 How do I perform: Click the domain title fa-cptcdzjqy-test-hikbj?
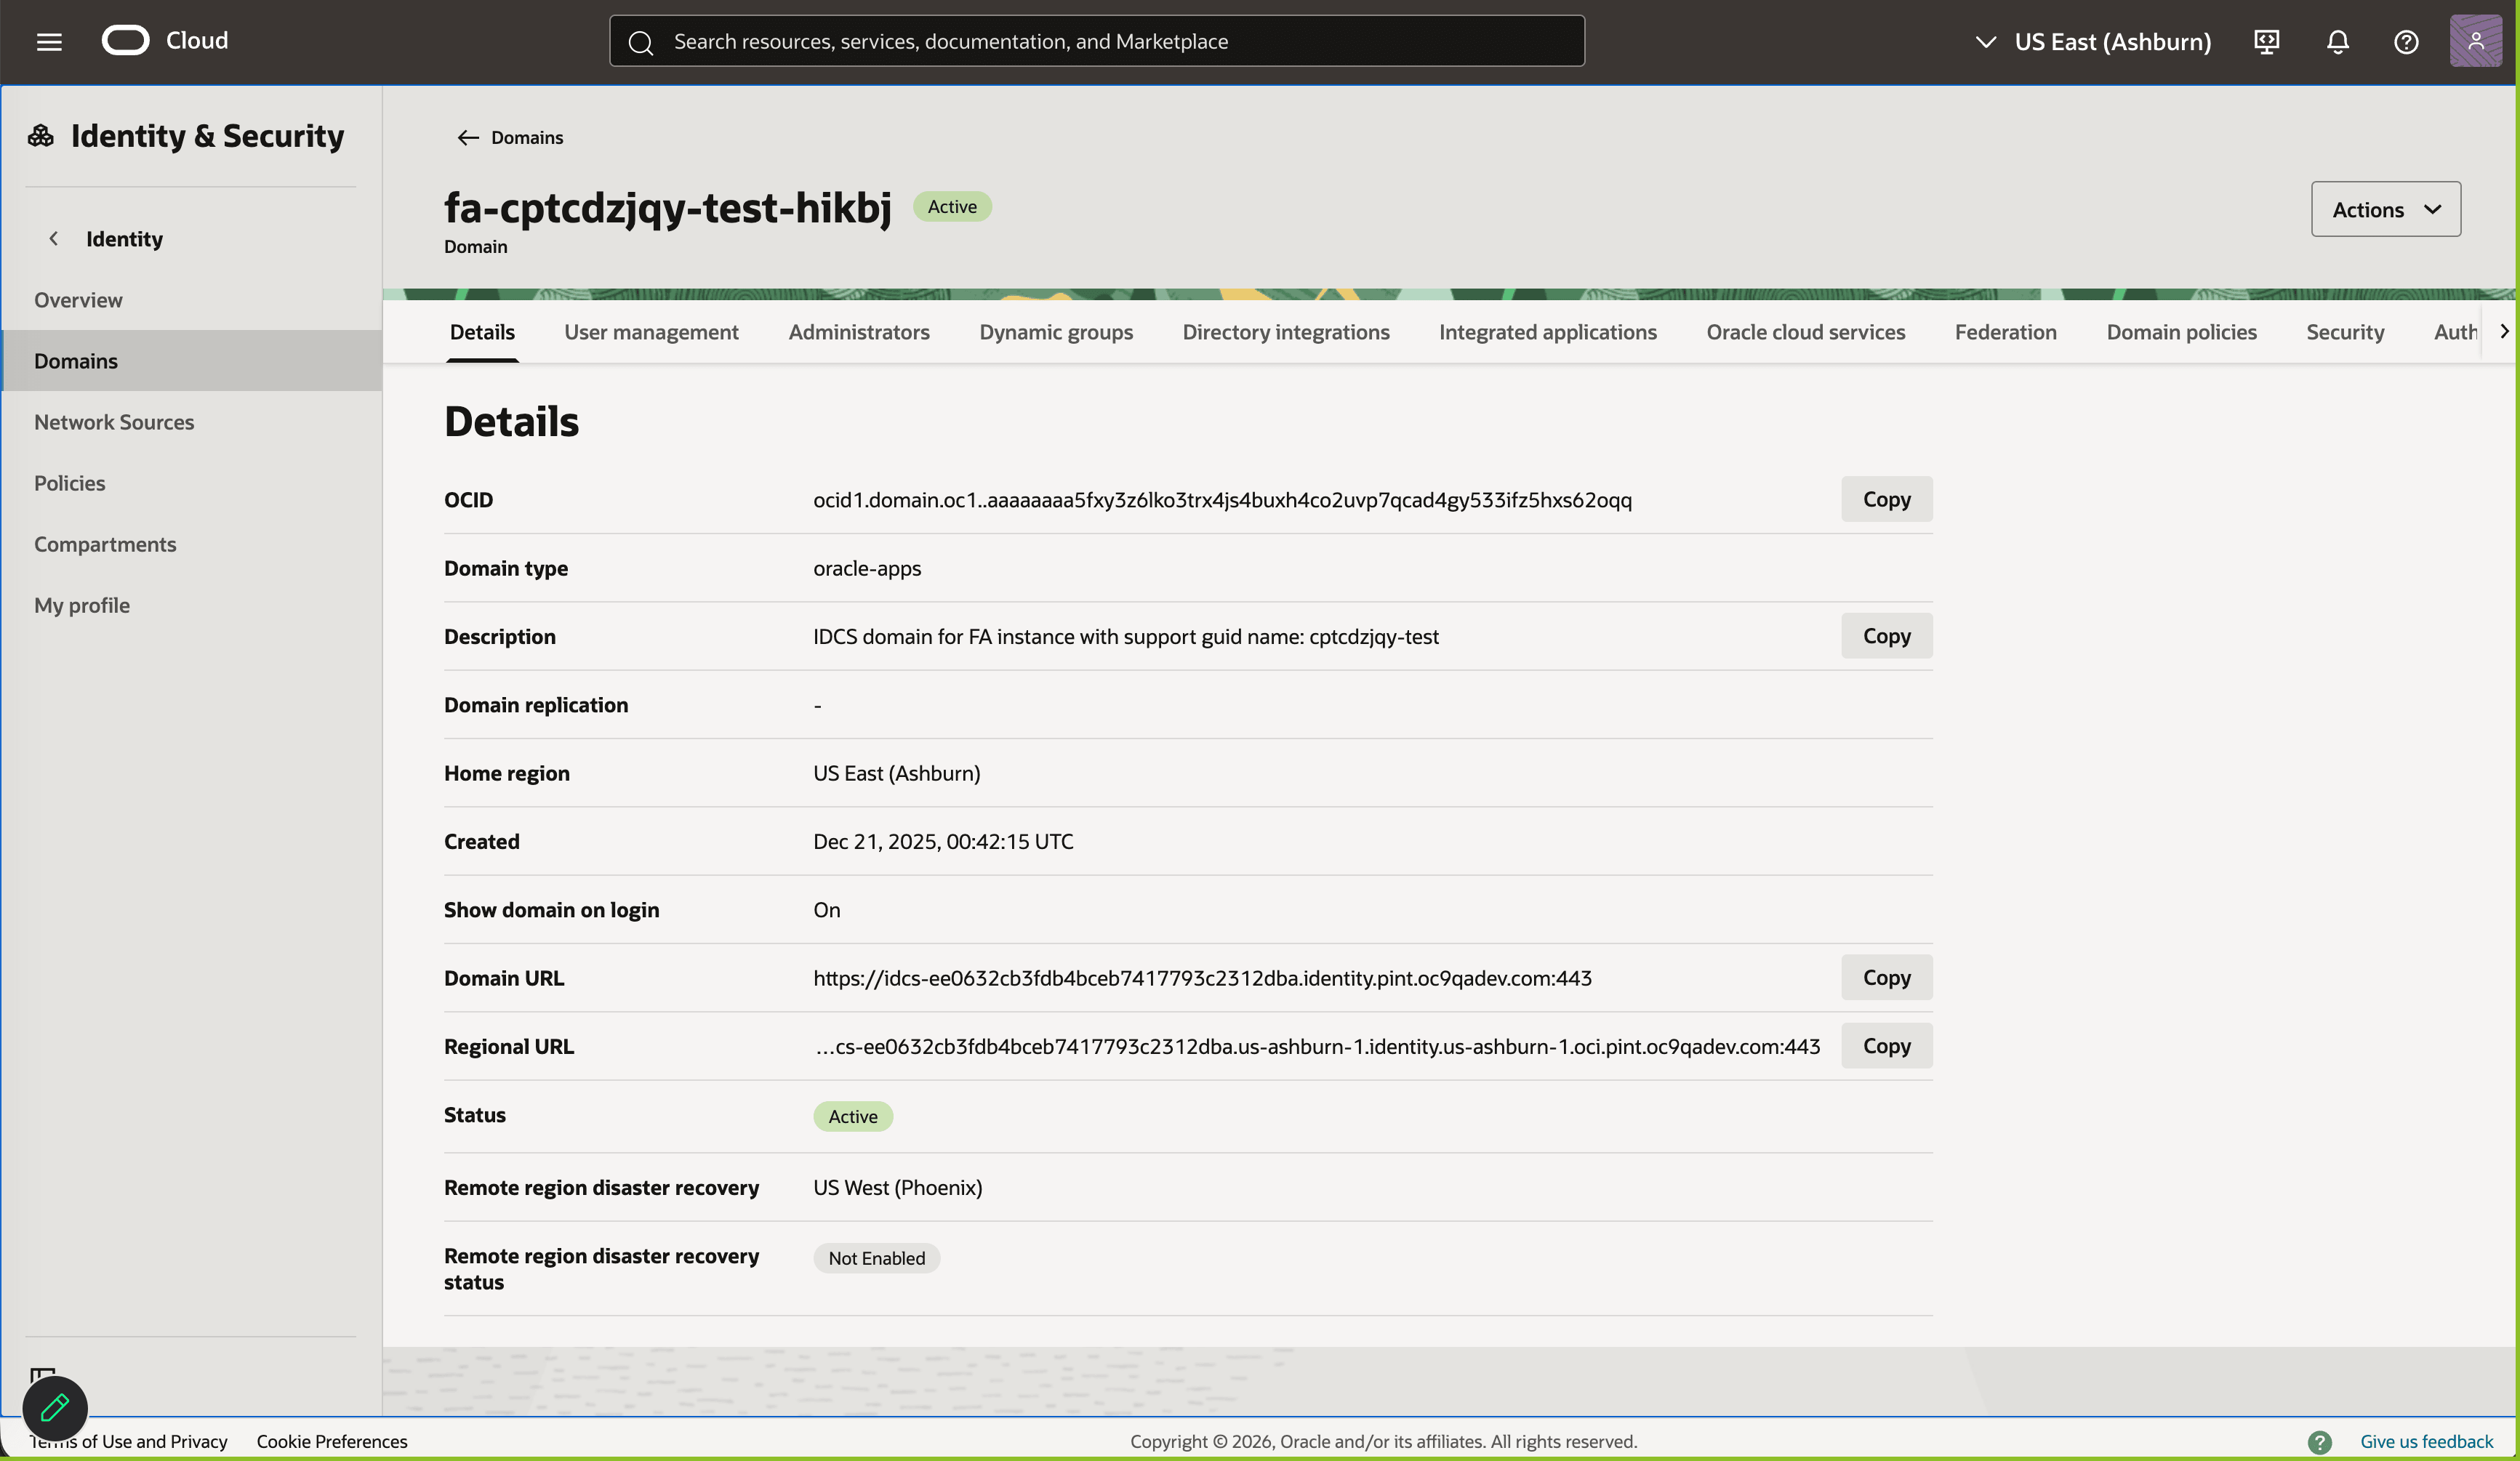[x=668, y=208]
